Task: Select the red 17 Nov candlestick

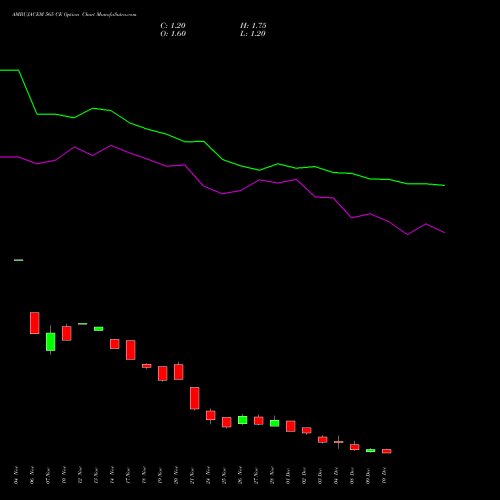Action: pyautogui.click(x=131, y=350)
